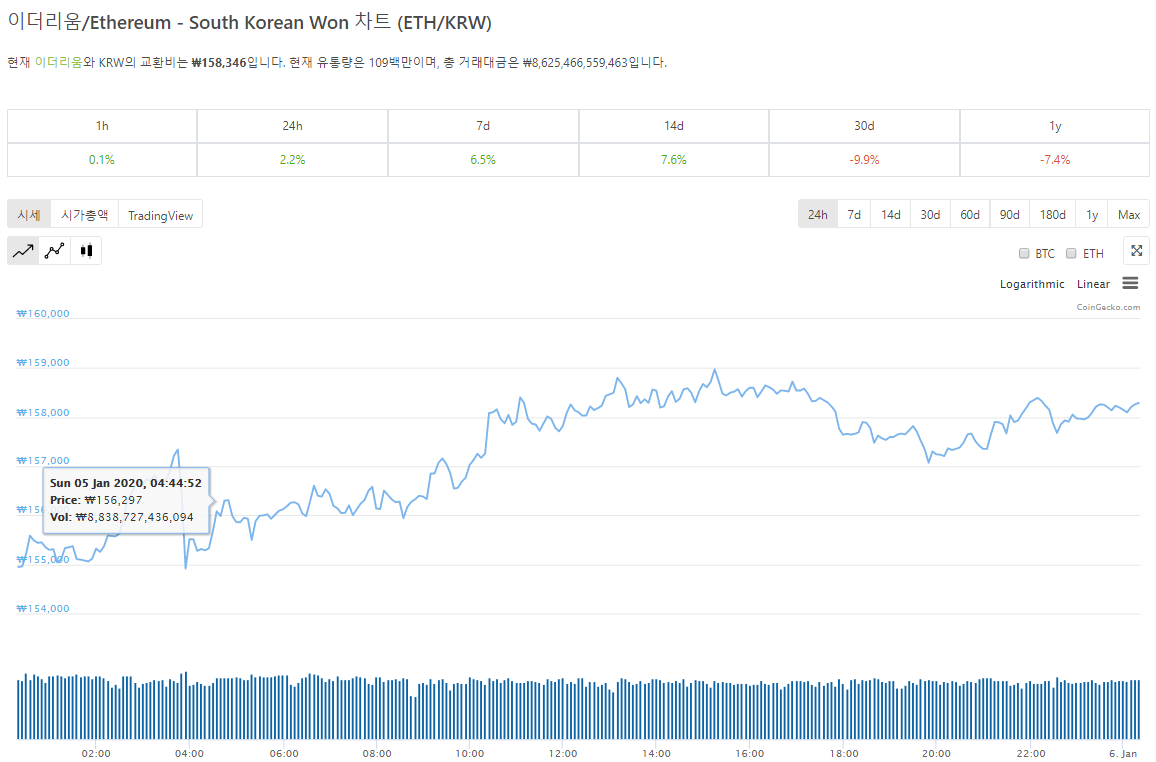Viewport: 1156px width, 762px height.
Task: Show the Max time range
Action: [1129, 215]
